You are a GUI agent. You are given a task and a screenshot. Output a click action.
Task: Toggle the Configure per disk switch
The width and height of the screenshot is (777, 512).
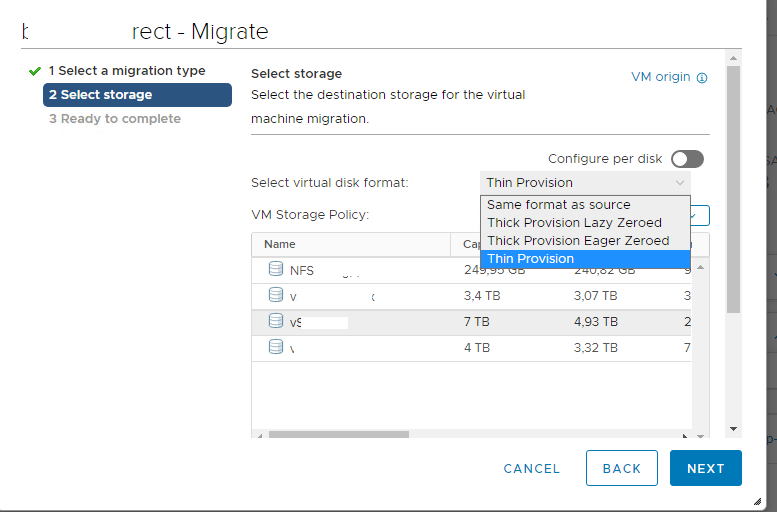687,159
